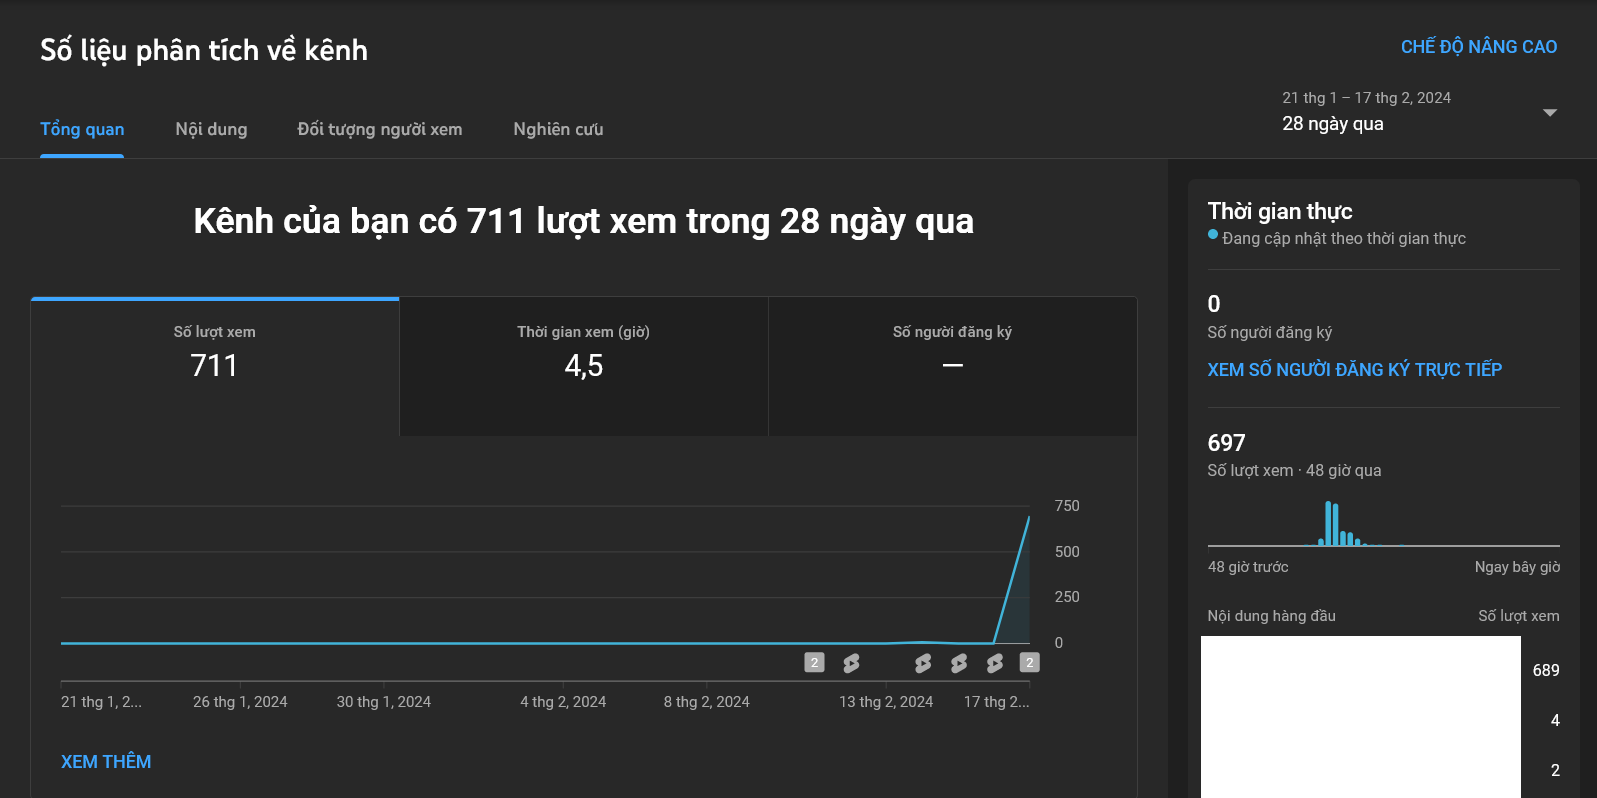Click the "Số lượt xem · 48 giờ qua" label

pos(1294,471)
